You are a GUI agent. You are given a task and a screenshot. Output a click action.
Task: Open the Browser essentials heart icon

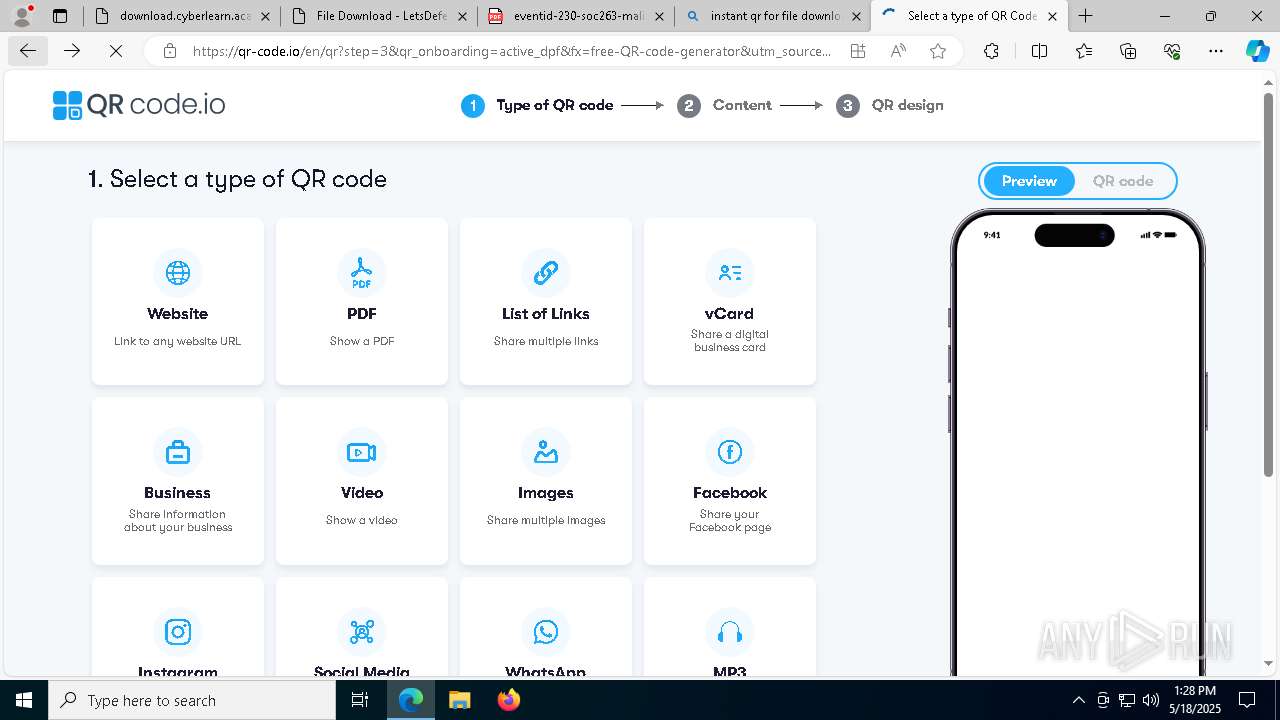[x=1172, y=51]
